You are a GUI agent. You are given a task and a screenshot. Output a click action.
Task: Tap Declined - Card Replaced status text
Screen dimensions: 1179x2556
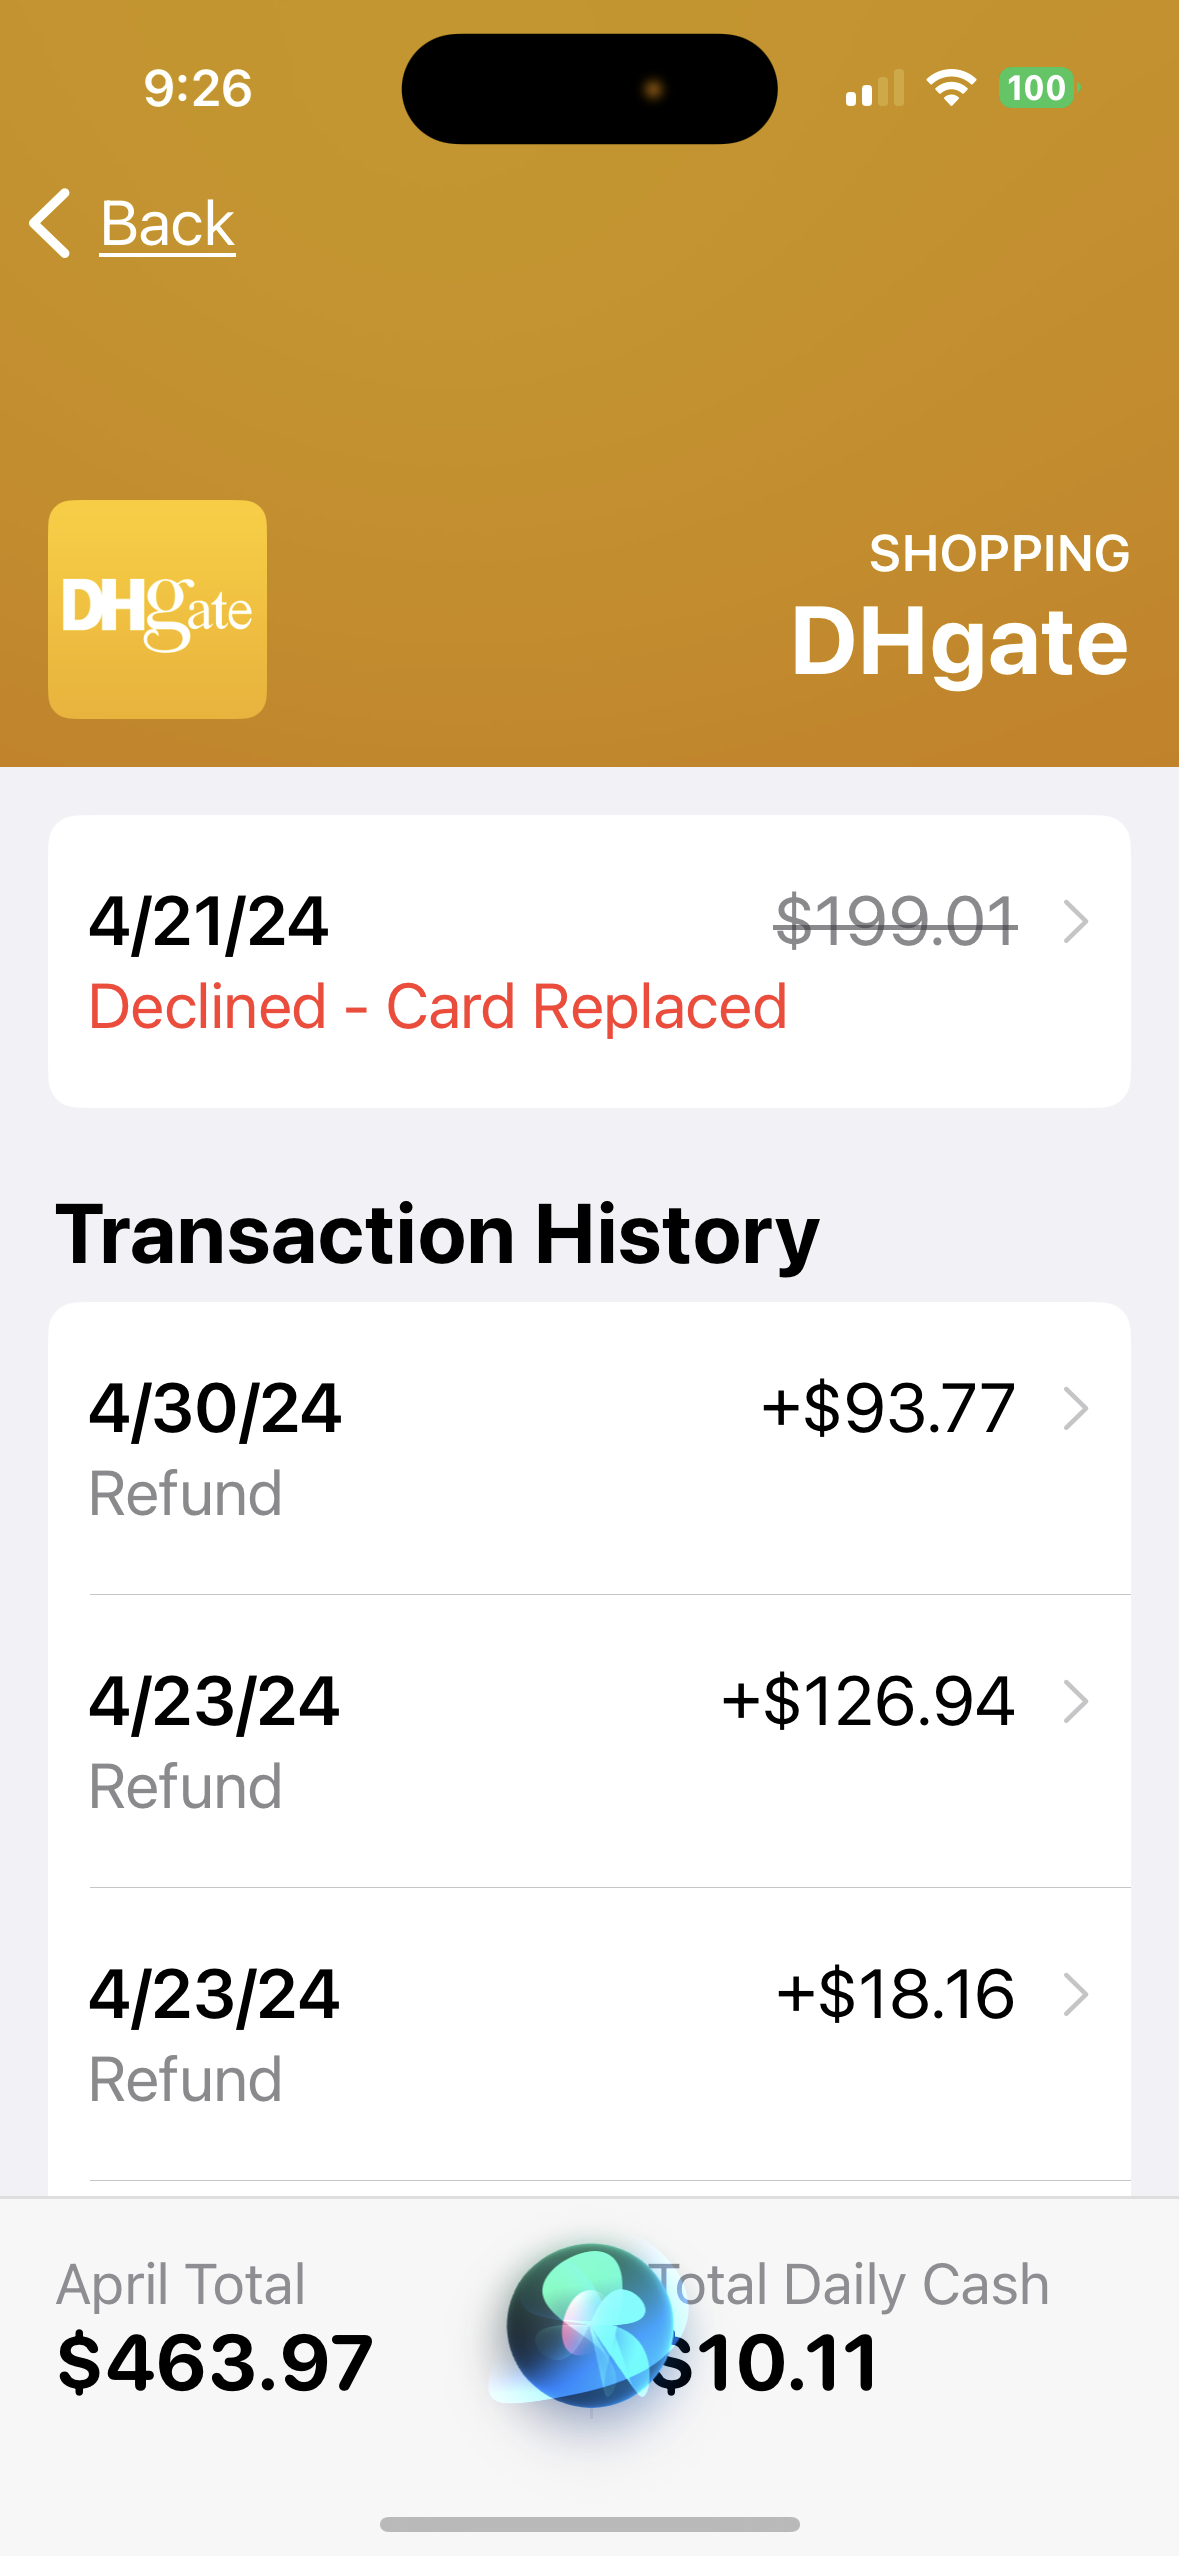coord(438,1006)
